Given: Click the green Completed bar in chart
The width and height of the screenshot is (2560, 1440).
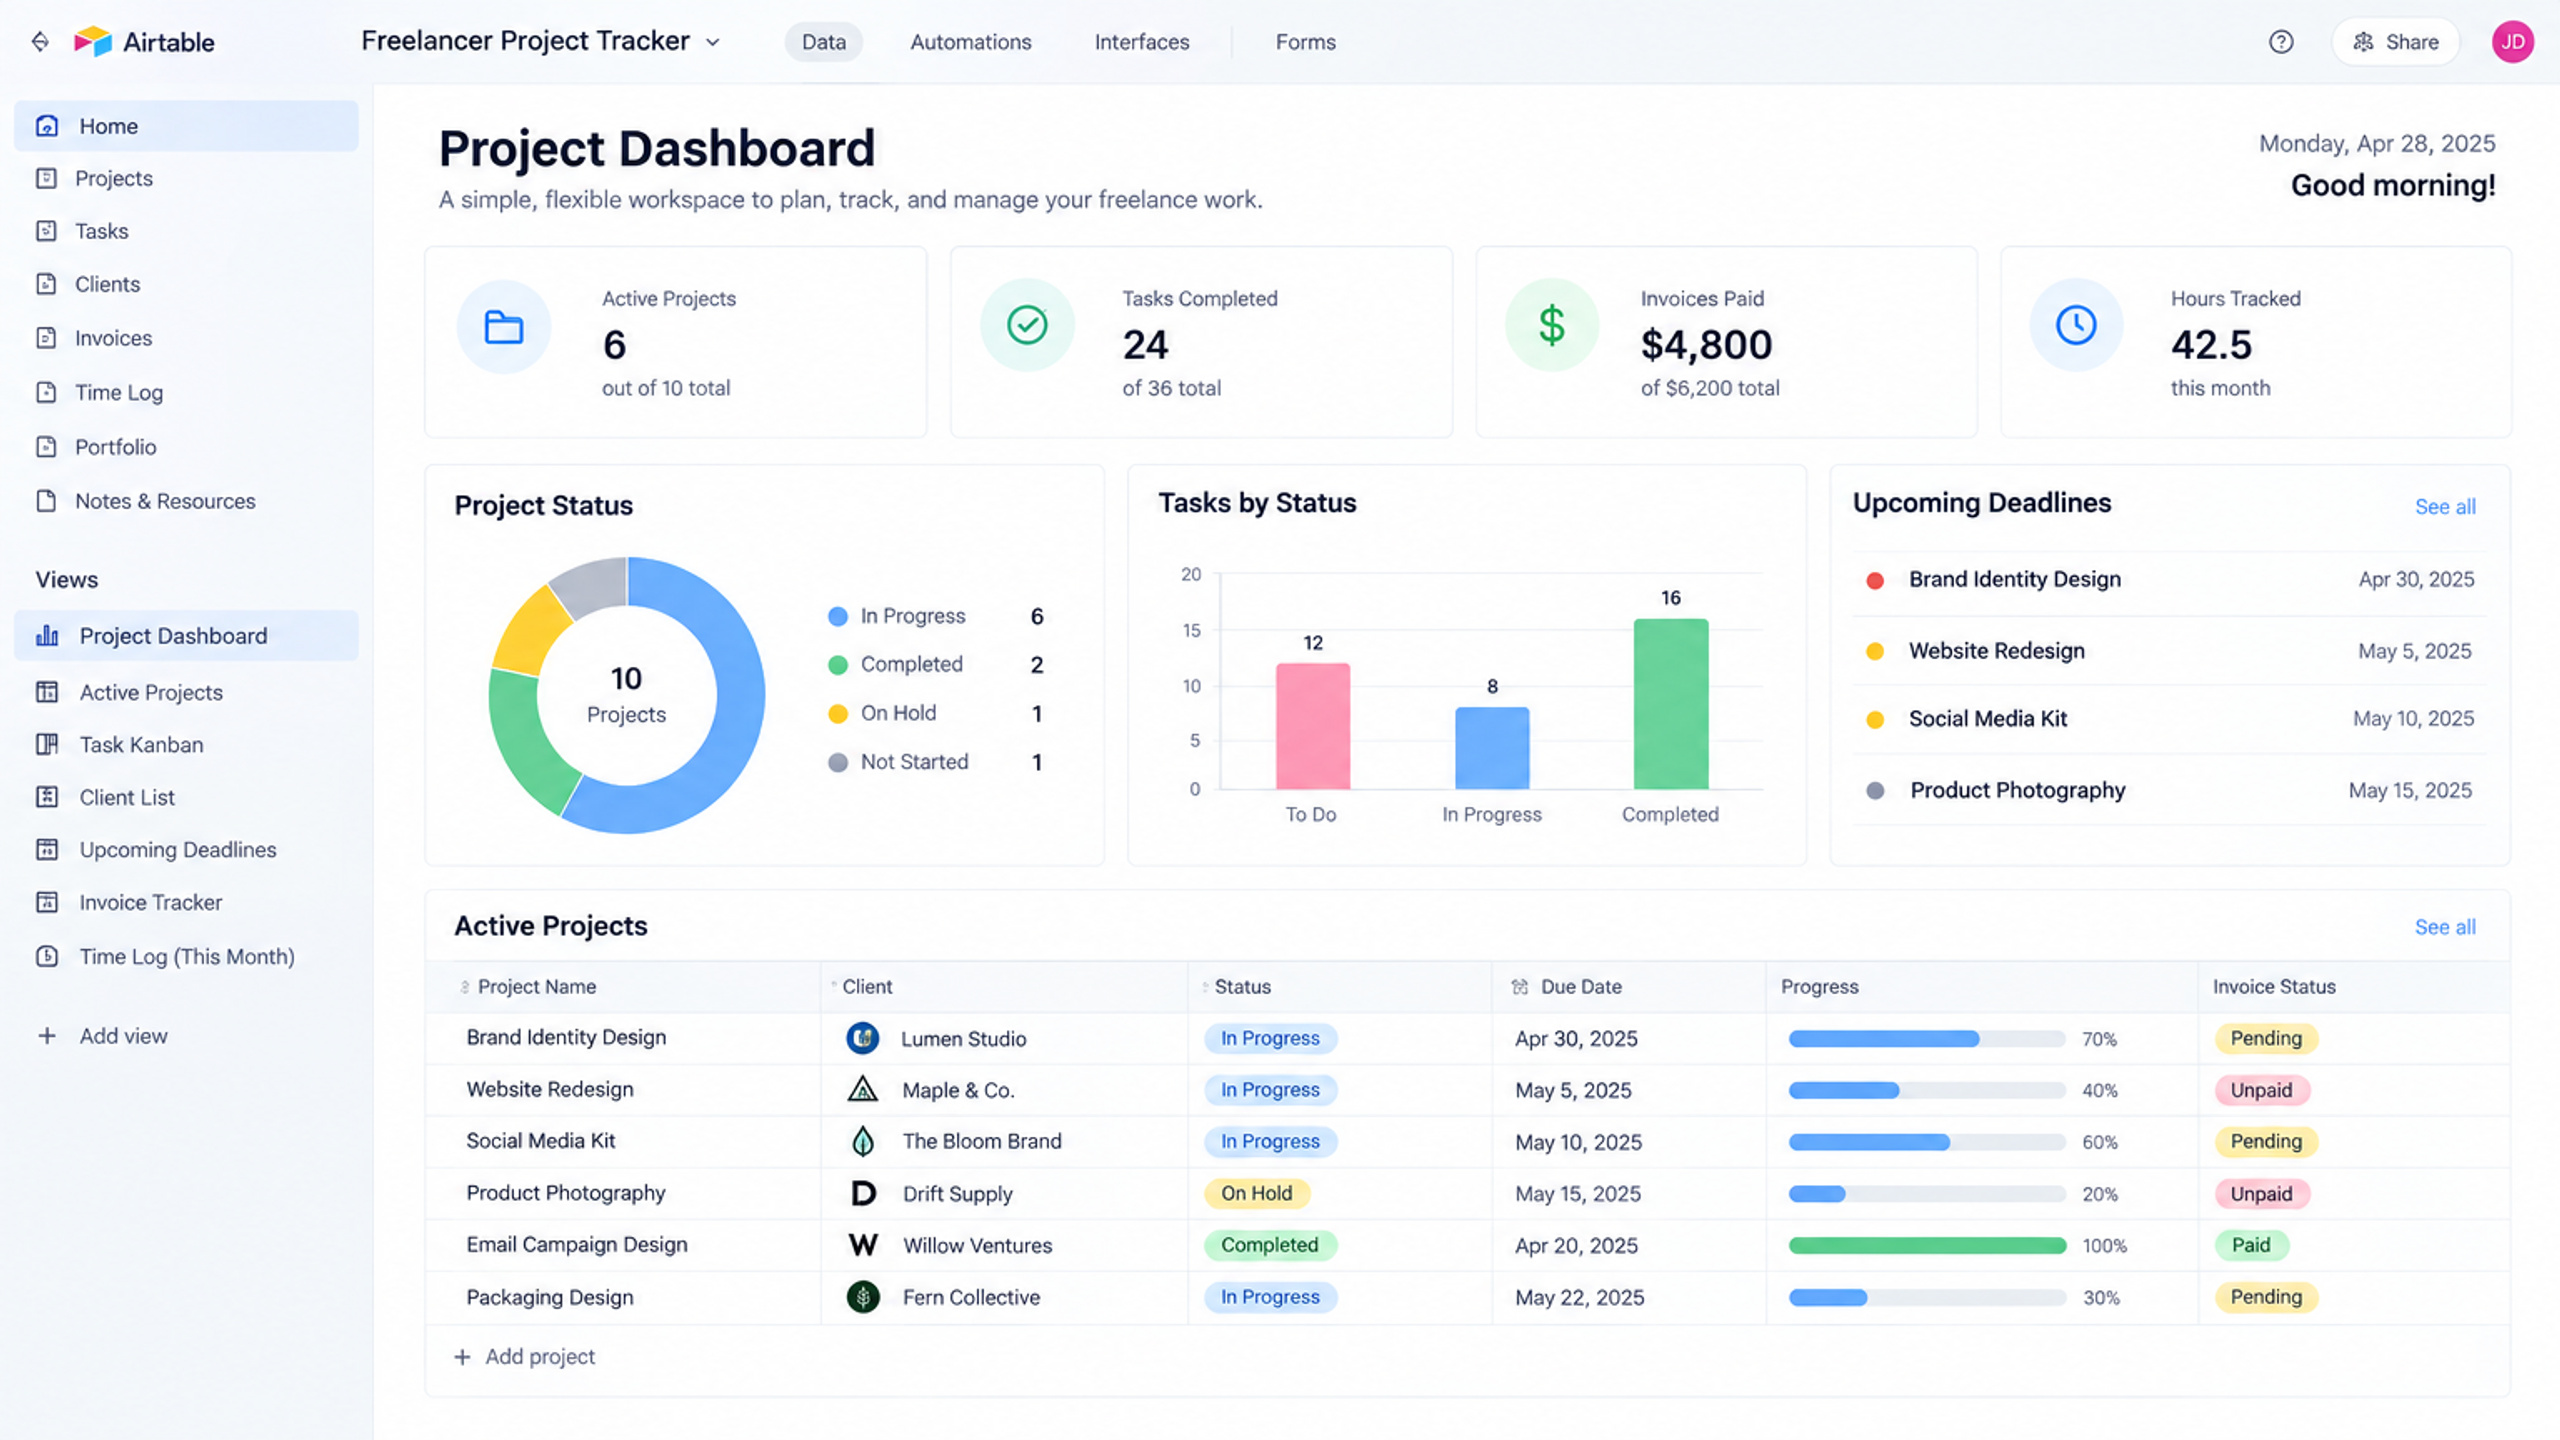Looking at the screenshot, I should [x=1671, y=704].
